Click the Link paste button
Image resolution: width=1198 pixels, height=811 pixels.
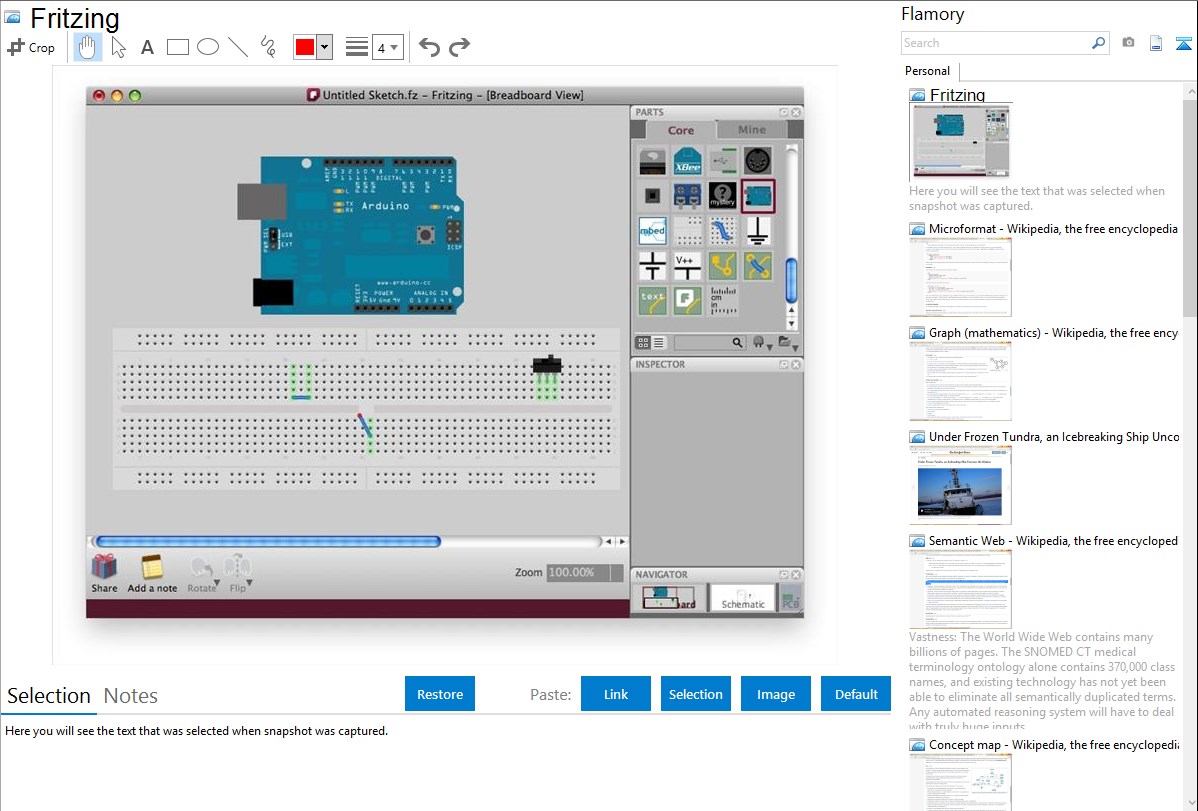(616, 694)
